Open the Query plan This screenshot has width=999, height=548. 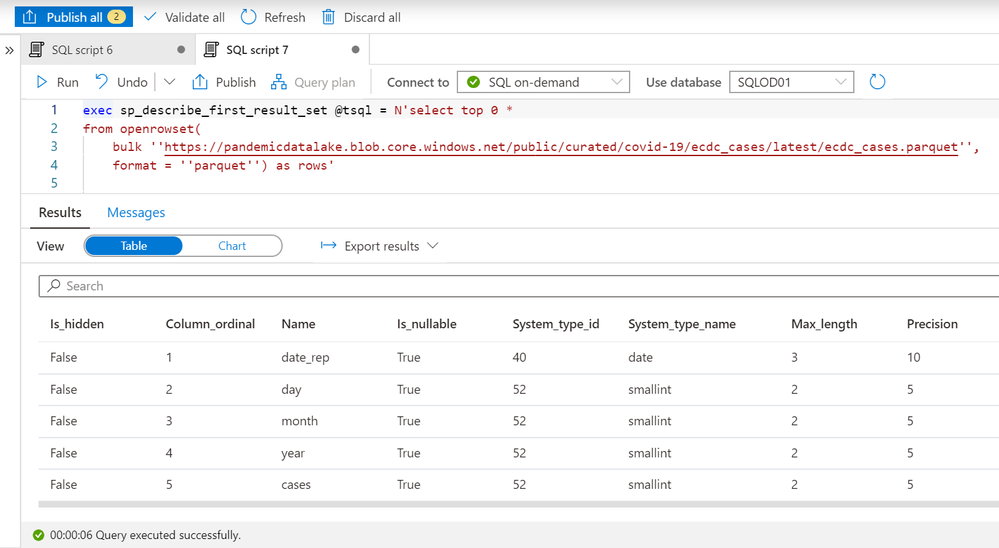click(312, 82)
